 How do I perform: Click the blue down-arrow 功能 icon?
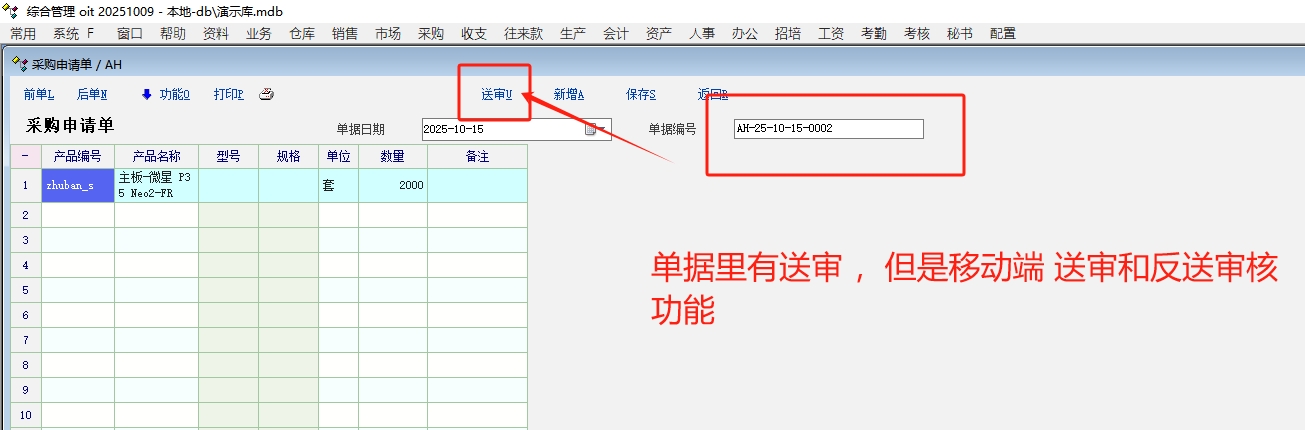tap(146, 95)
